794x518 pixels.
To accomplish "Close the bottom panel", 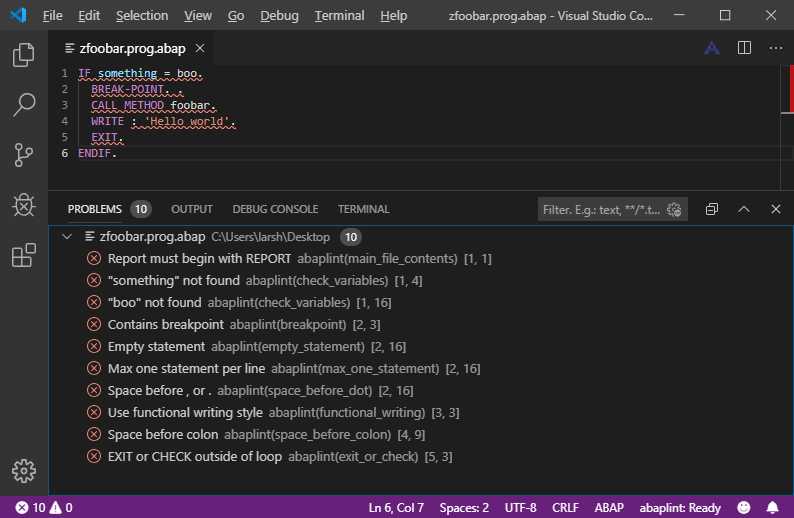I will click(775, 209).
